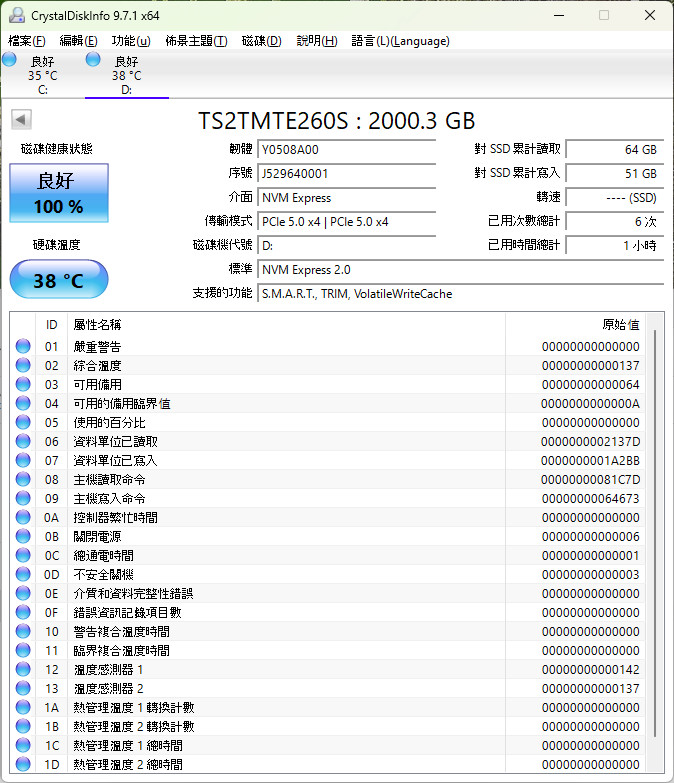Open the 語言(L)(Language) menu

[400, 41]
